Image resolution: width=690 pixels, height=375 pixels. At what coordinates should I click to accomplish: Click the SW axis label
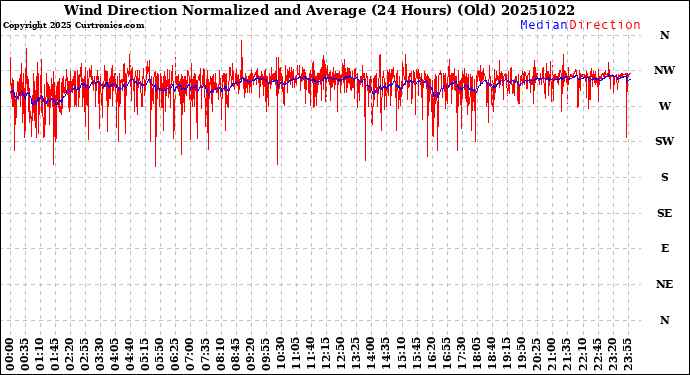664,141
